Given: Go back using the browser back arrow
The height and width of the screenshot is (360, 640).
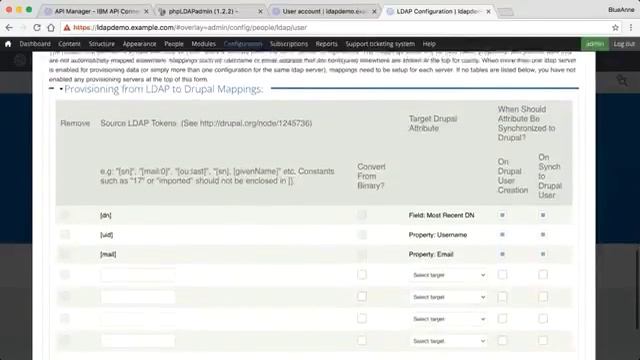Looking at the screenshot, I should pyautogui.click(x=9, y=27).
